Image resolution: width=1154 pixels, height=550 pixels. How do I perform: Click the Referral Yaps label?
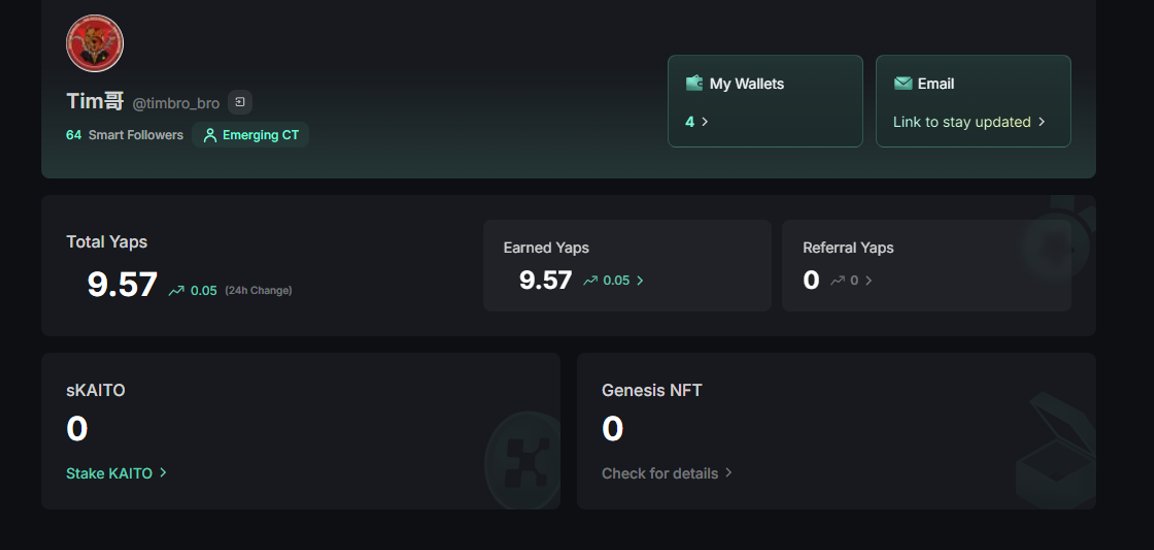tap(848, 248)
